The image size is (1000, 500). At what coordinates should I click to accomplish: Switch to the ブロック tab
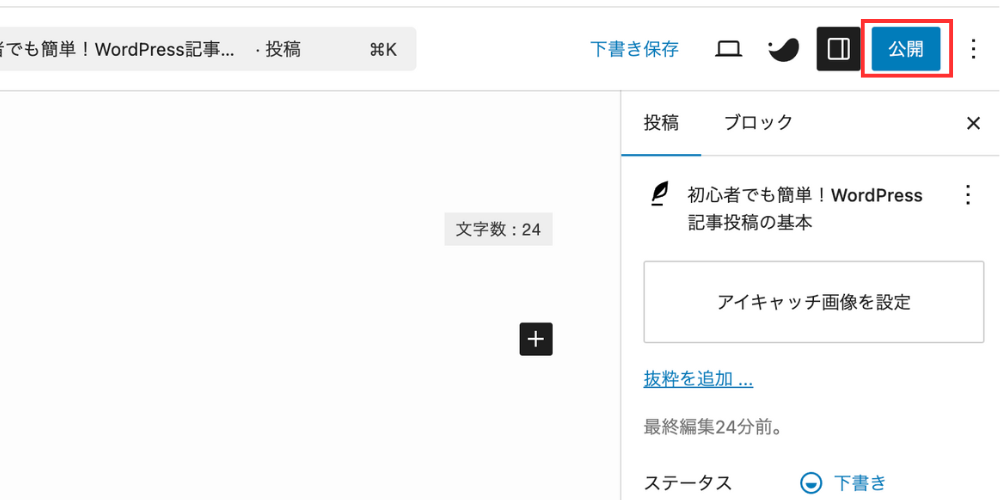click(x=758, y=123)
